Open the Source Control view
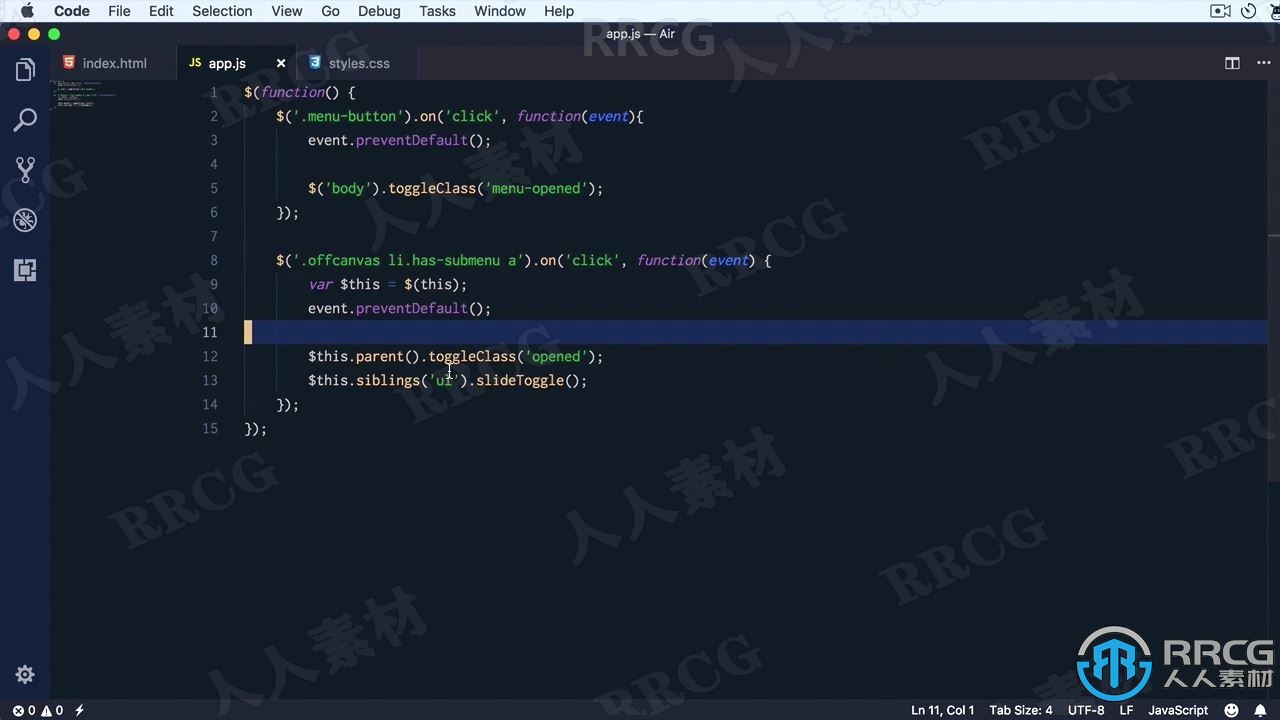 [x=25, y=170]
